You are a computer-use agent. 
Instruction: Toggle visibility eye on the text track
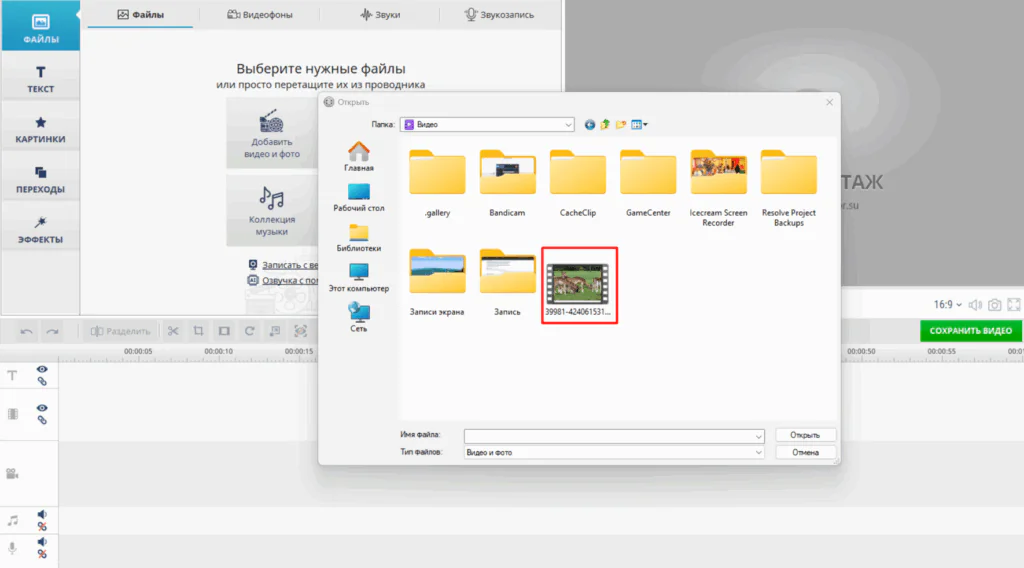click(x=42, y=370)
